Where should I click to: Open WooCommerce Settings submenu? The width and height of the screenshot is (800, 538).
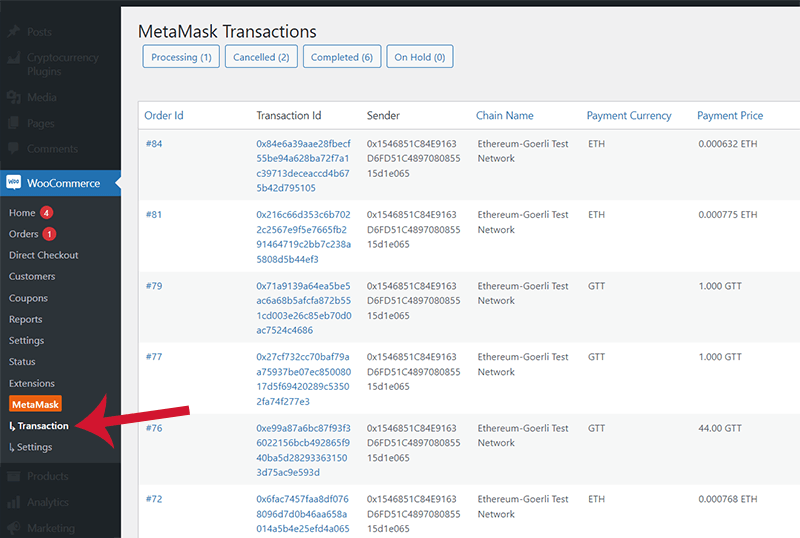26,340
